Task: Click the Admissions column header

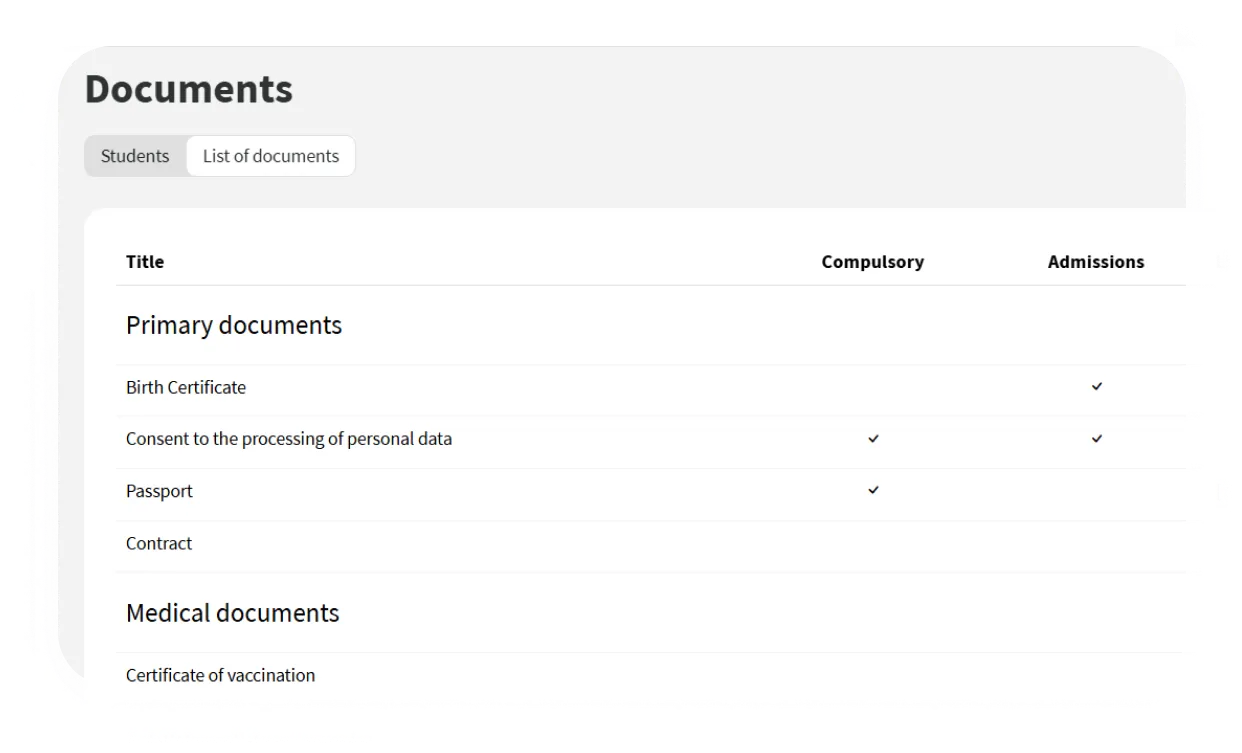Action: coord(1095,262)
